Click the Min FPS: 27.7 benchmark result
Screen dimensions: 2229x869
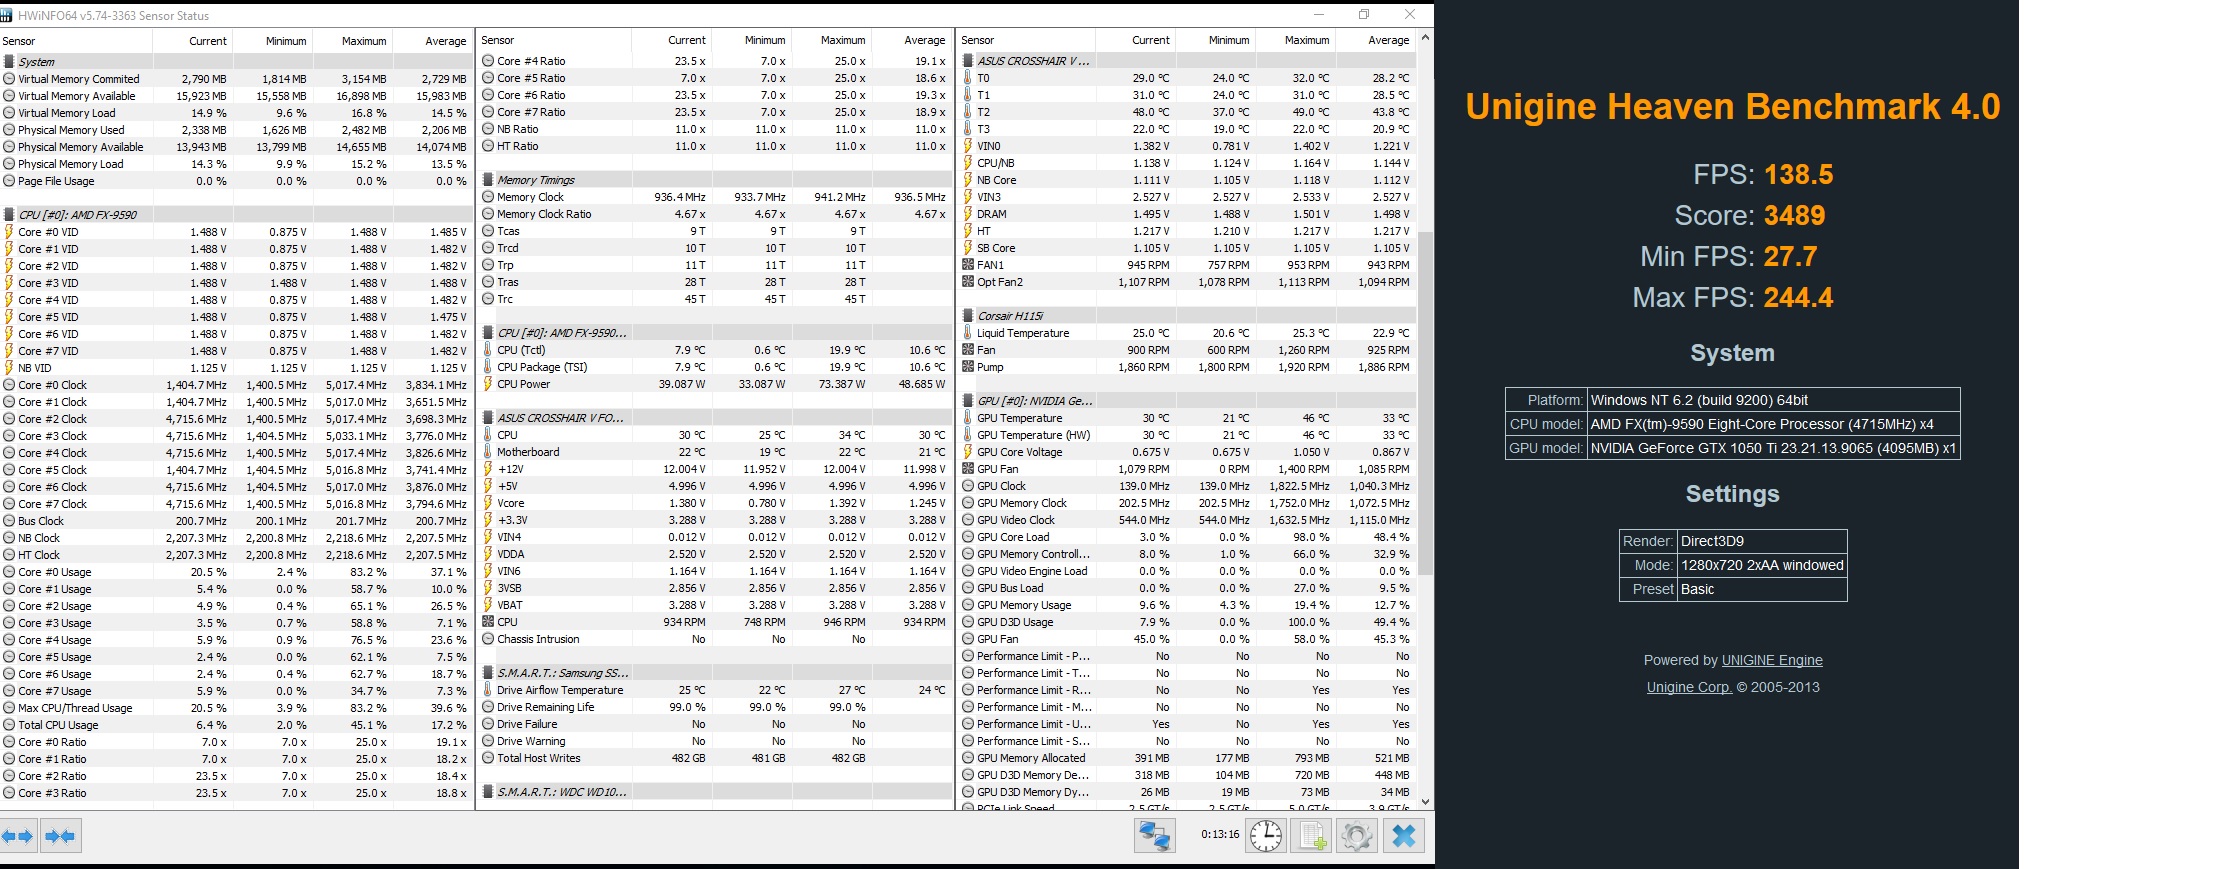pyautogui.click(x=1729, y=256)
